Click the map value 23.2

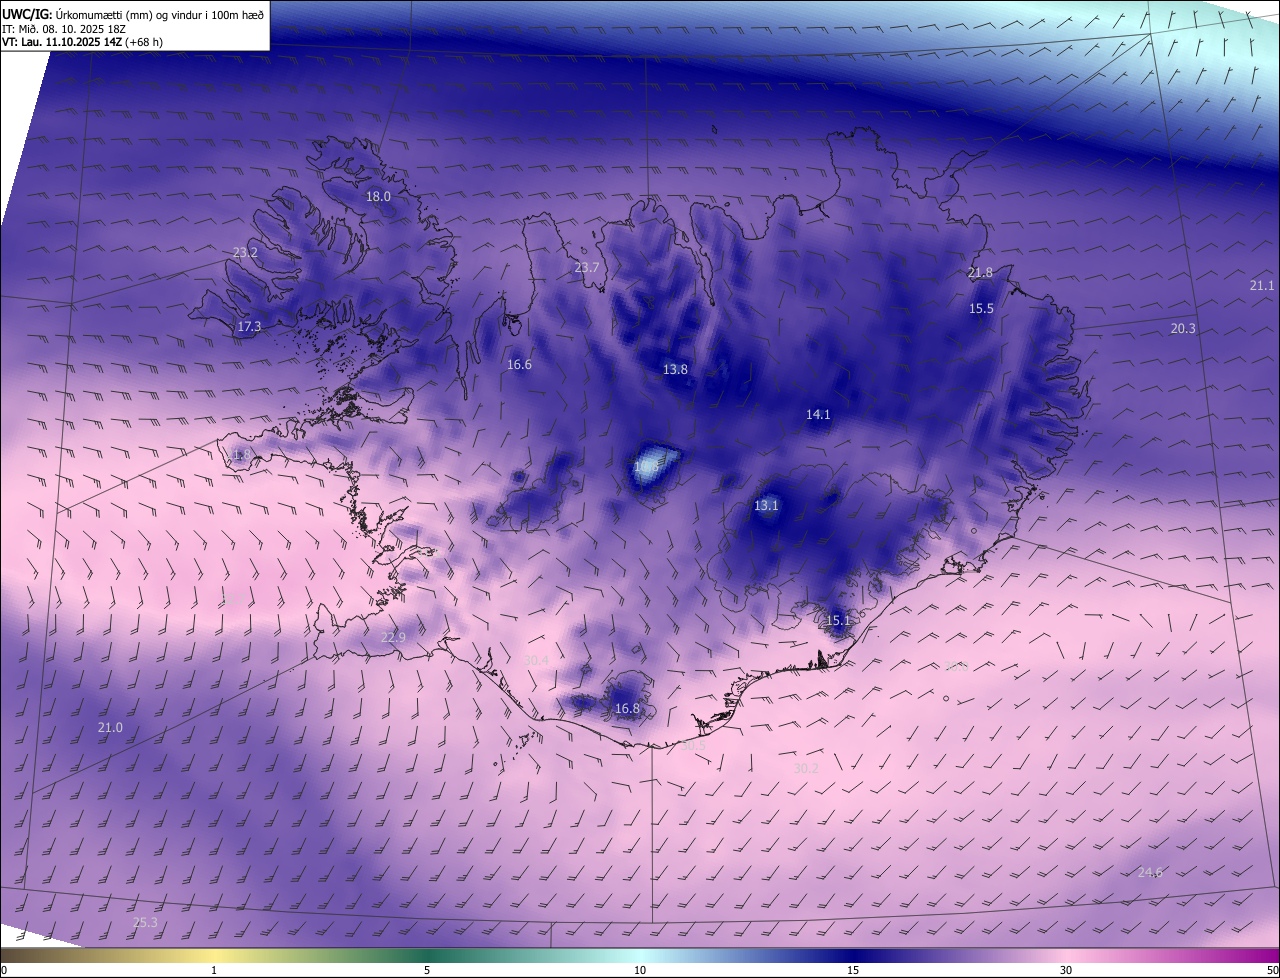pos(245,253)
